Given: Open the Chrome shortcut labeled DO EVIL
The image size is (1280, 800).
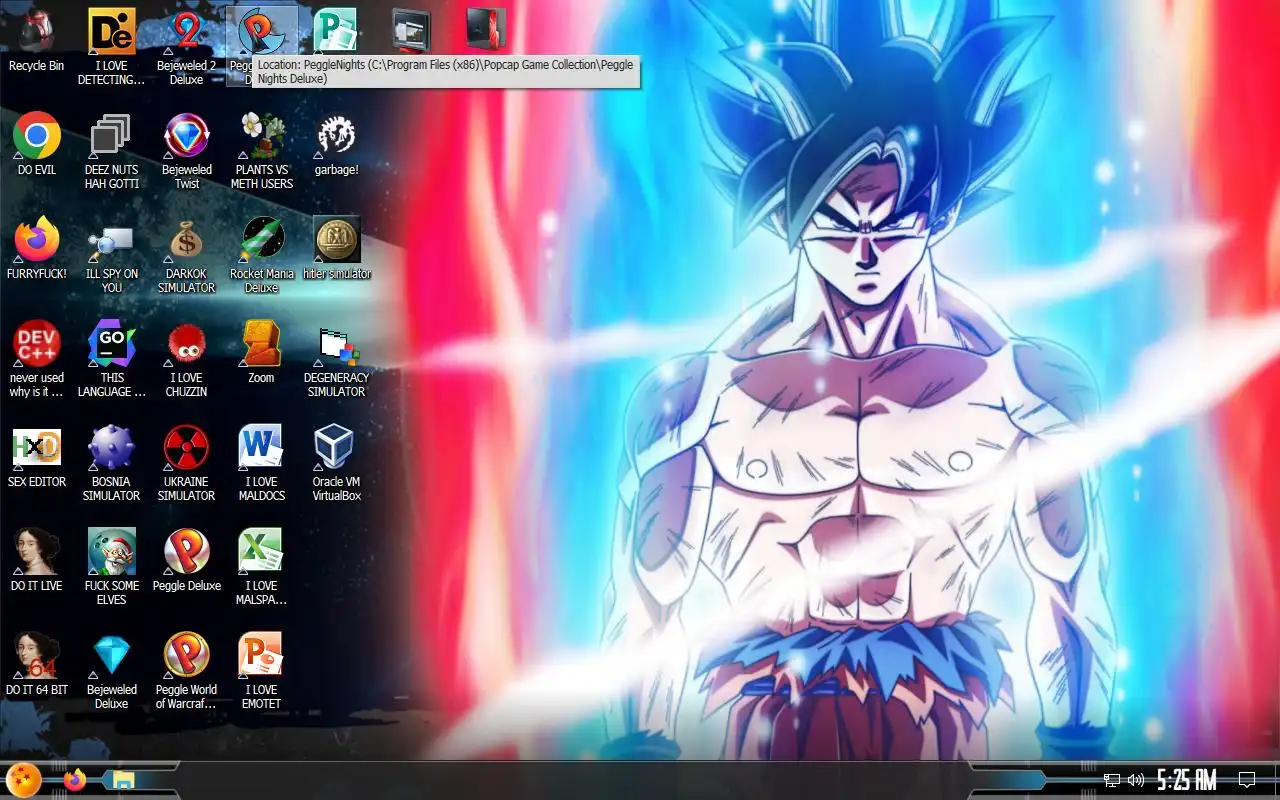Looking at the screenshot, I should [x=37, y=135].
